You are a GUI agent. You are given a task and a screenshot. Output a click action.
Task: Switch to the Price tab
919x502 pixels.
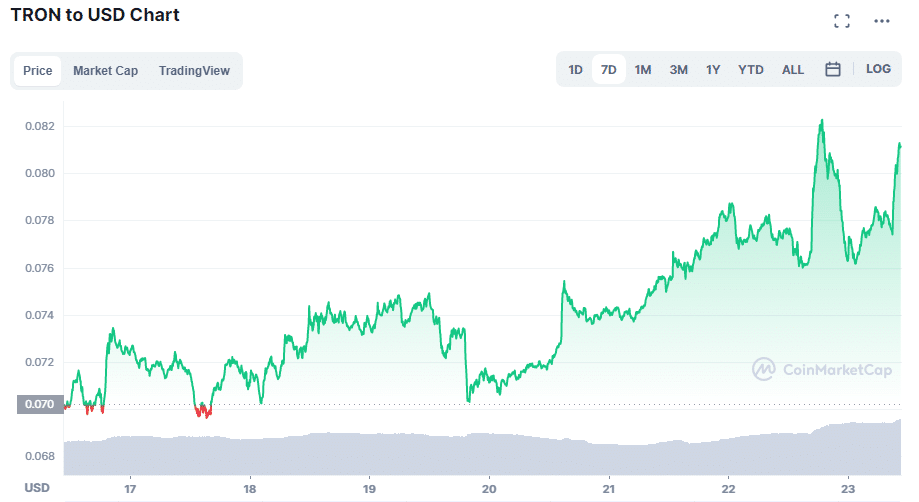click(38, 71)
